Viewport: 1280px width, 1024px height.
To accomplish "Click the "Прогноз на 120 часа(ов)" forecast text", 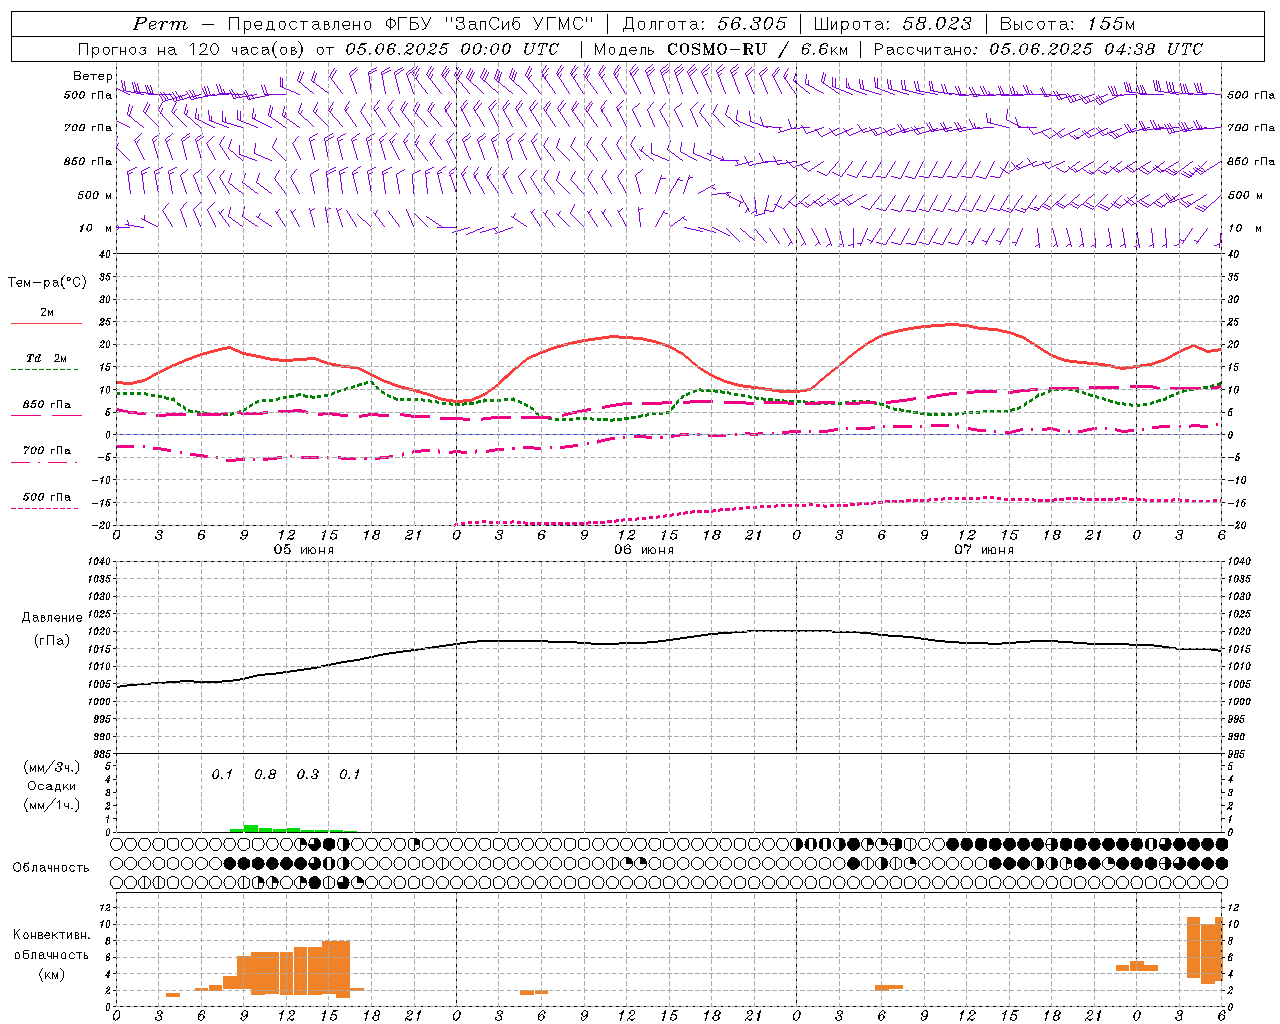I will pyautogui.click(x=192, y=49).
